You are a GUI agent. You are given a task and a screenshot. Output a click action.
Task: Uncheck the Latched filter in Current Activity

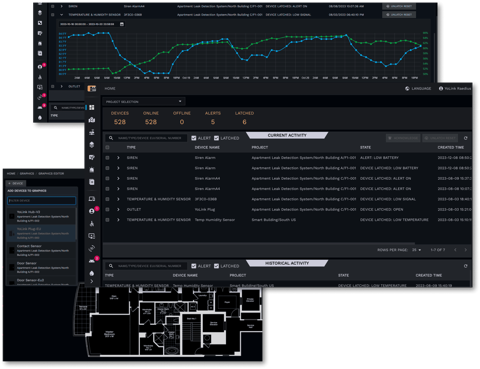(x=216, y=138)
